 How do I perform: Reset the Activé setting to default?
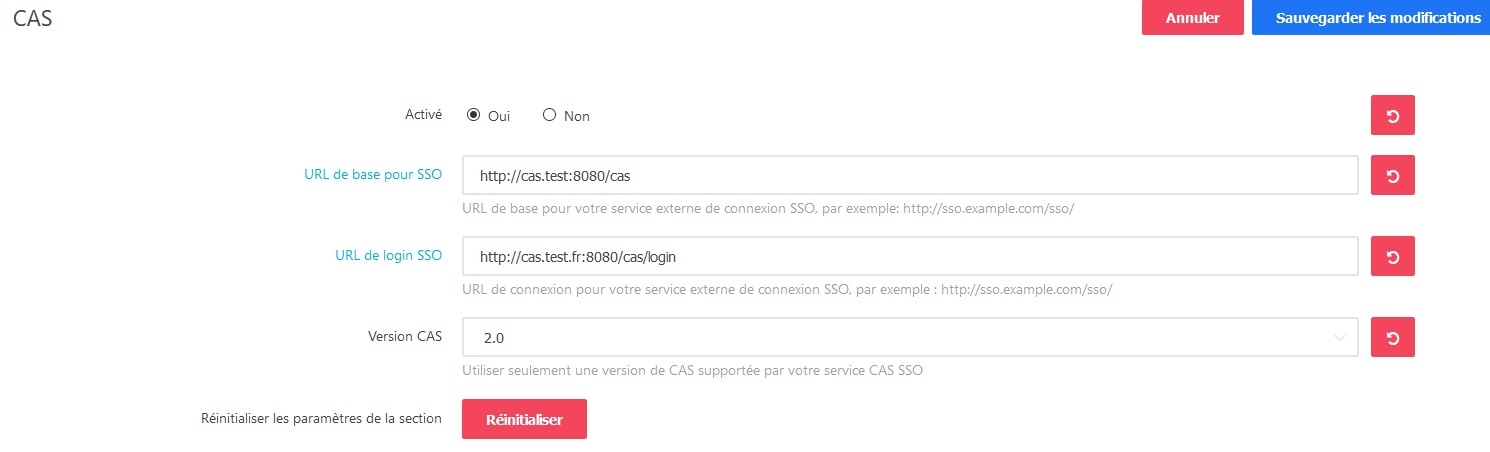(x=1392, y=115)
